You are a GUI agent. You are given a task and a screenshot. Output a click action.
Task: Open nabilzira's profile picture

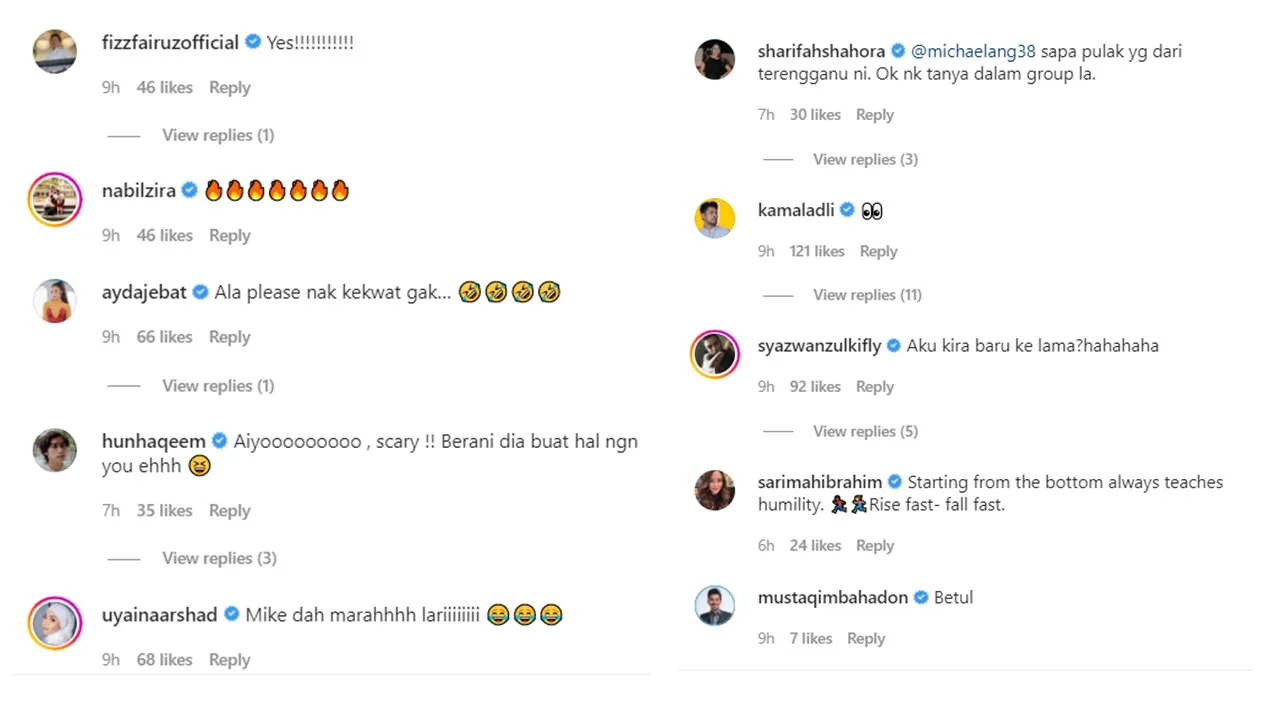pyautogui.click(x=55, y=200)
